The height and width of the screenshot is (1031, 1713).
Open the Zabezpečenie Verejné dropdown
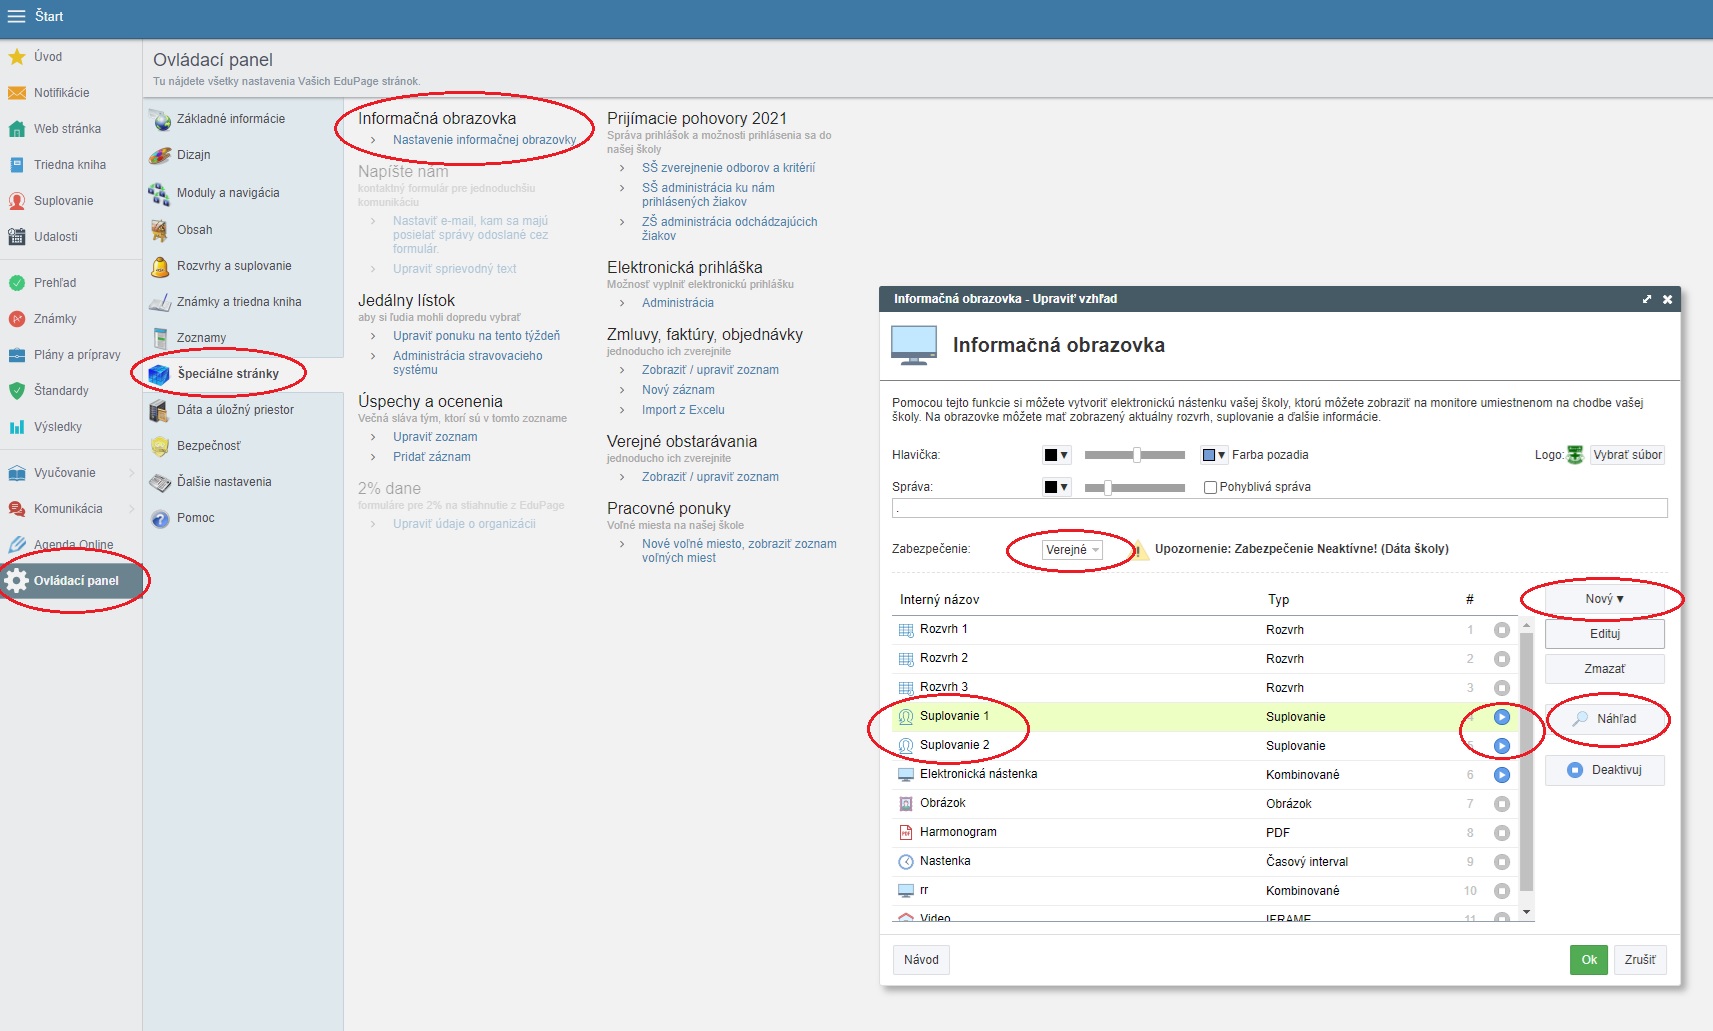point(1072,550)
